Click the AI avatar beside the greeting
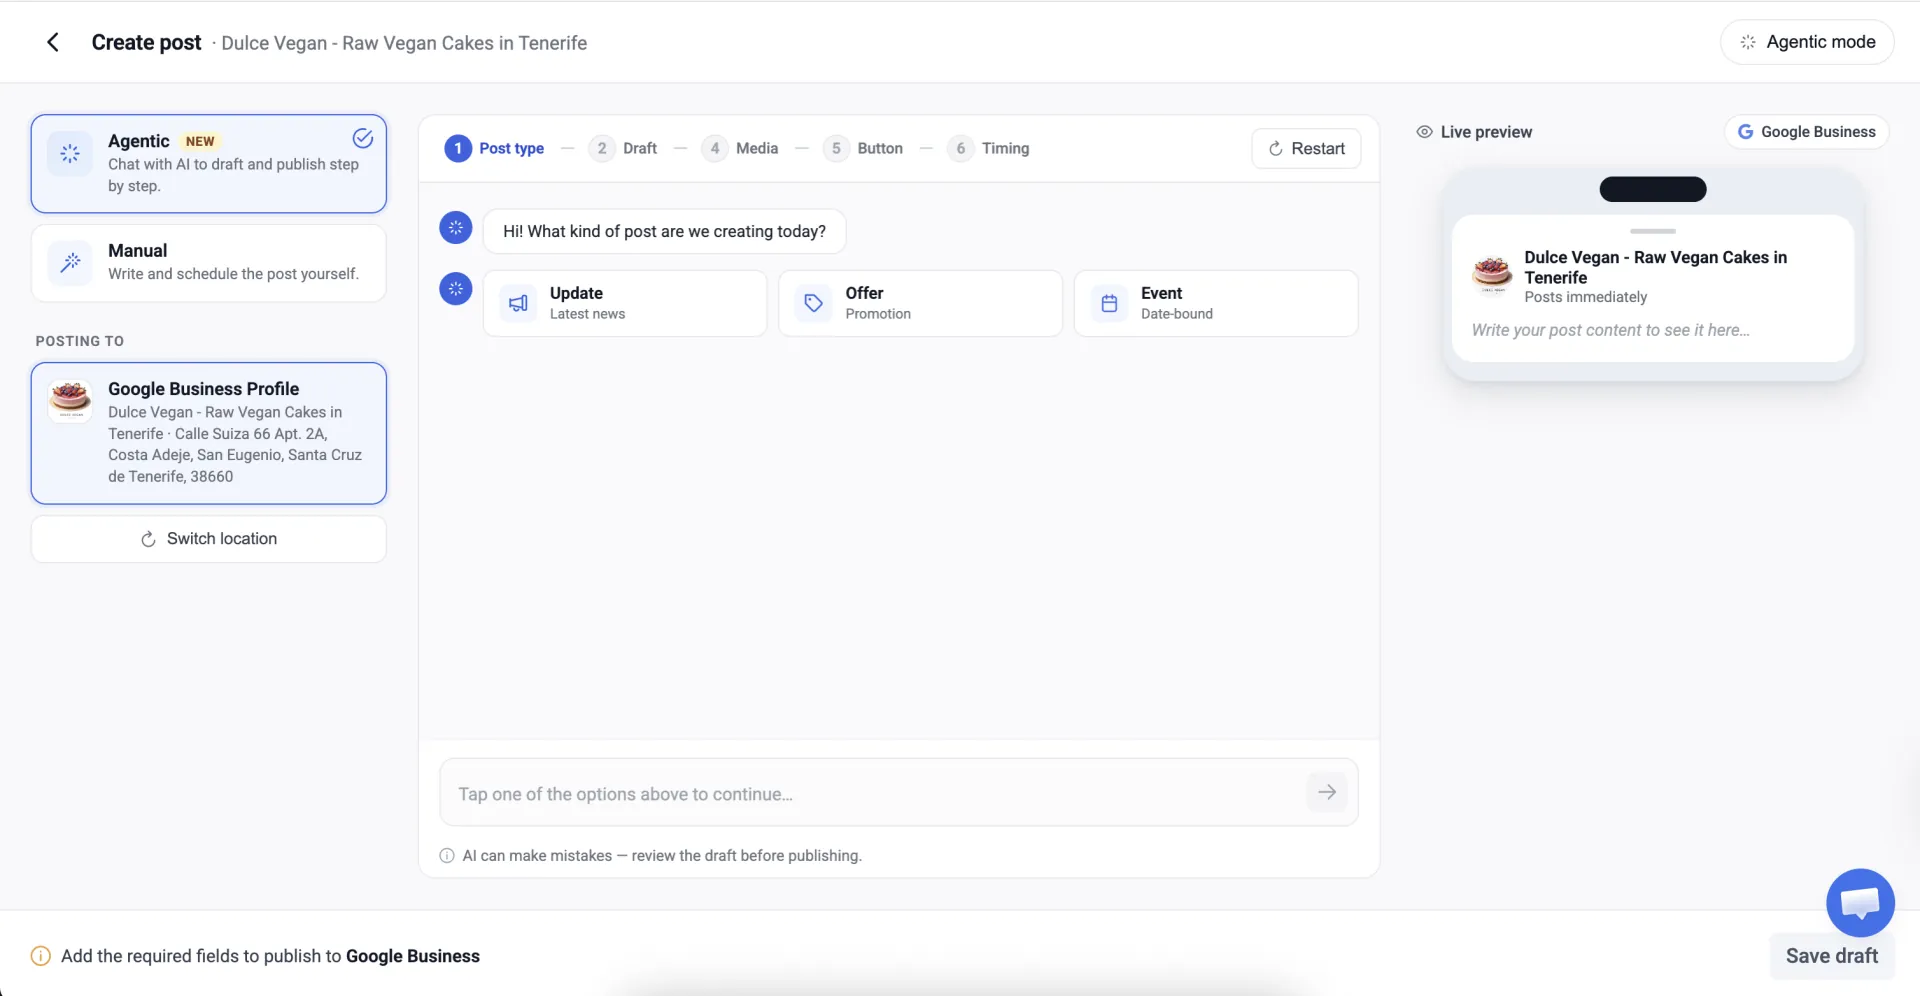 456,228
